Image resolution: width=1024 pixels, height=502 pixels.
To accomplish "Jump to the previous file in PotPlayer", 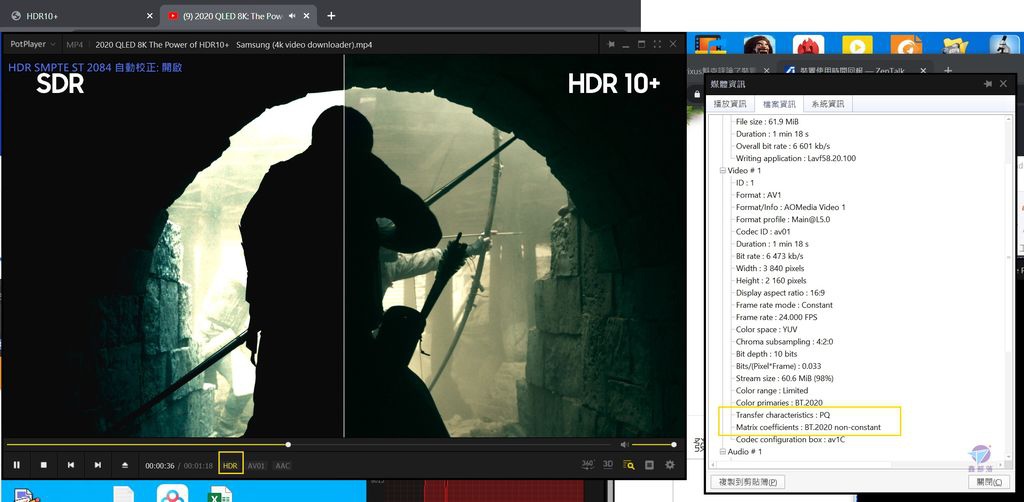I will click(71, 465).
